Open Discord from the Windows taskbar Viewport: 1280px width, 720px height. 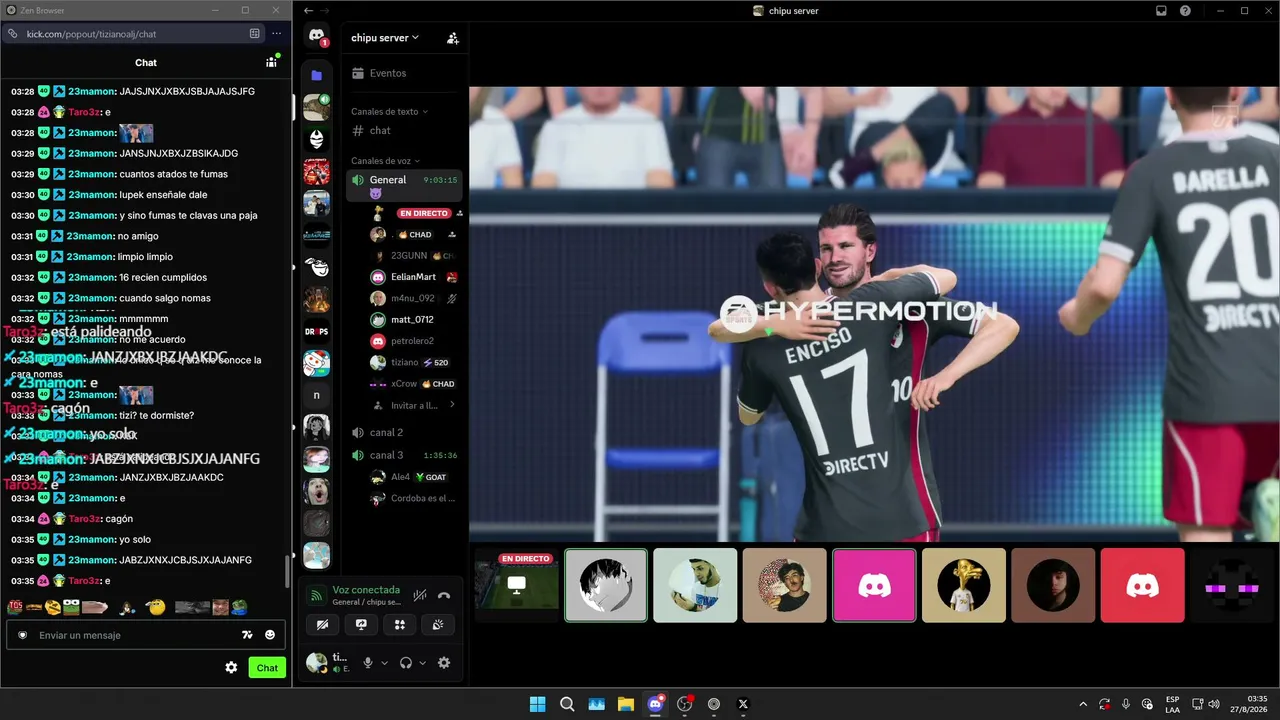click(655, 704)
